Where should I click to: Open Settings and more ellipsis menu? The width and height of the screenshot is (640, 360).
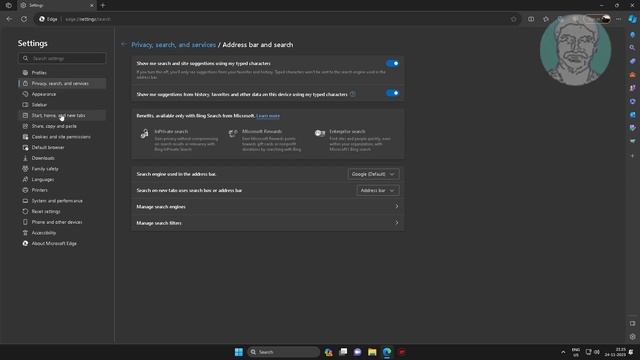[x=618, y=19]
